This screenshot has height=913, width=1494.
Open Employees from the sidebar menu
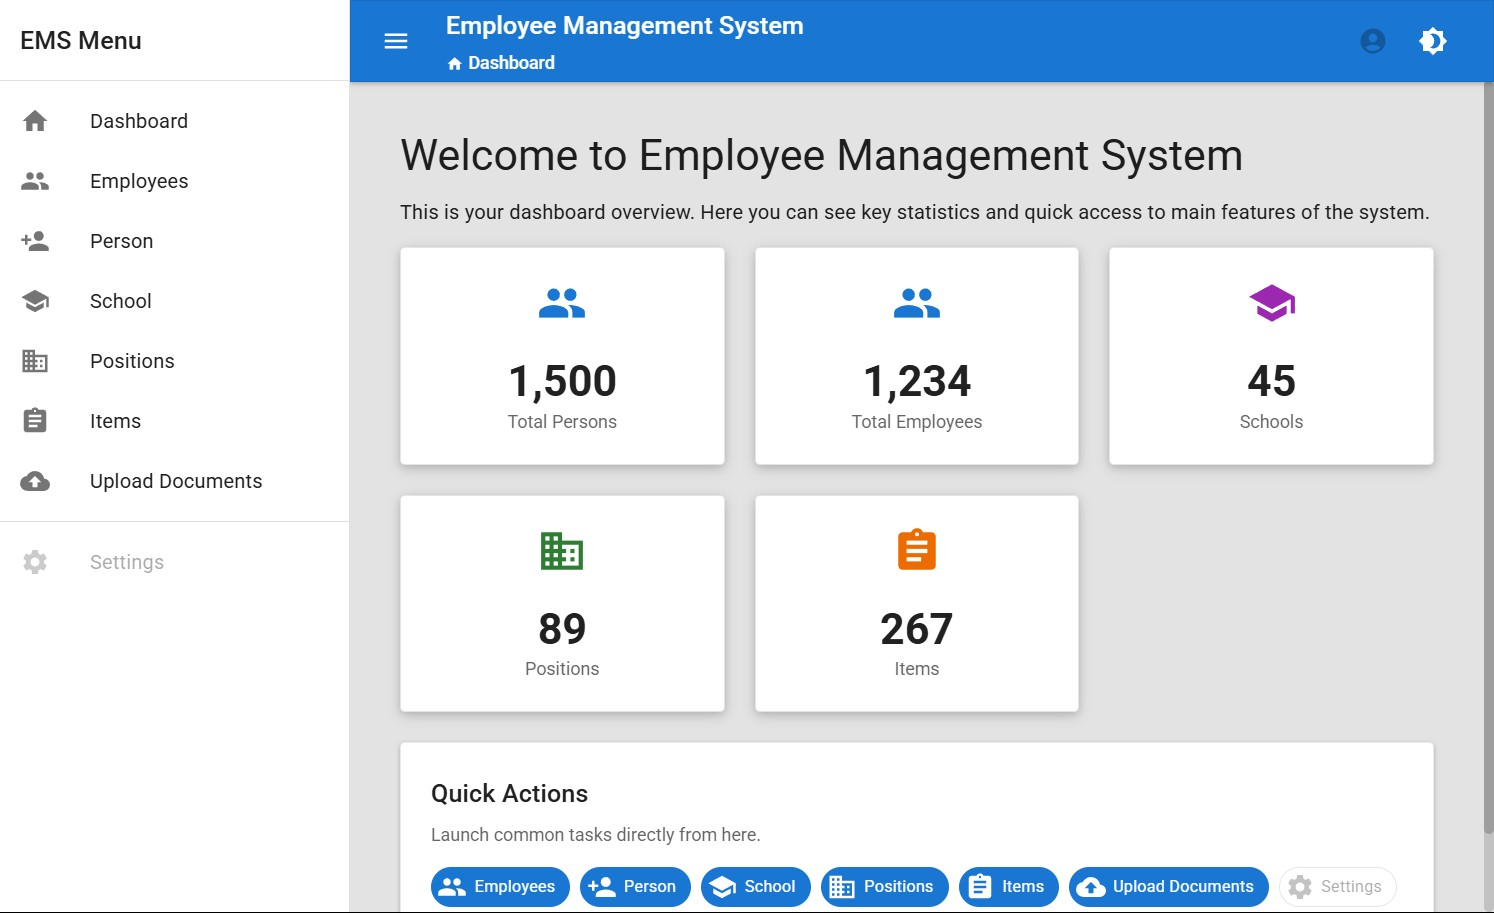tap(139, 181)
